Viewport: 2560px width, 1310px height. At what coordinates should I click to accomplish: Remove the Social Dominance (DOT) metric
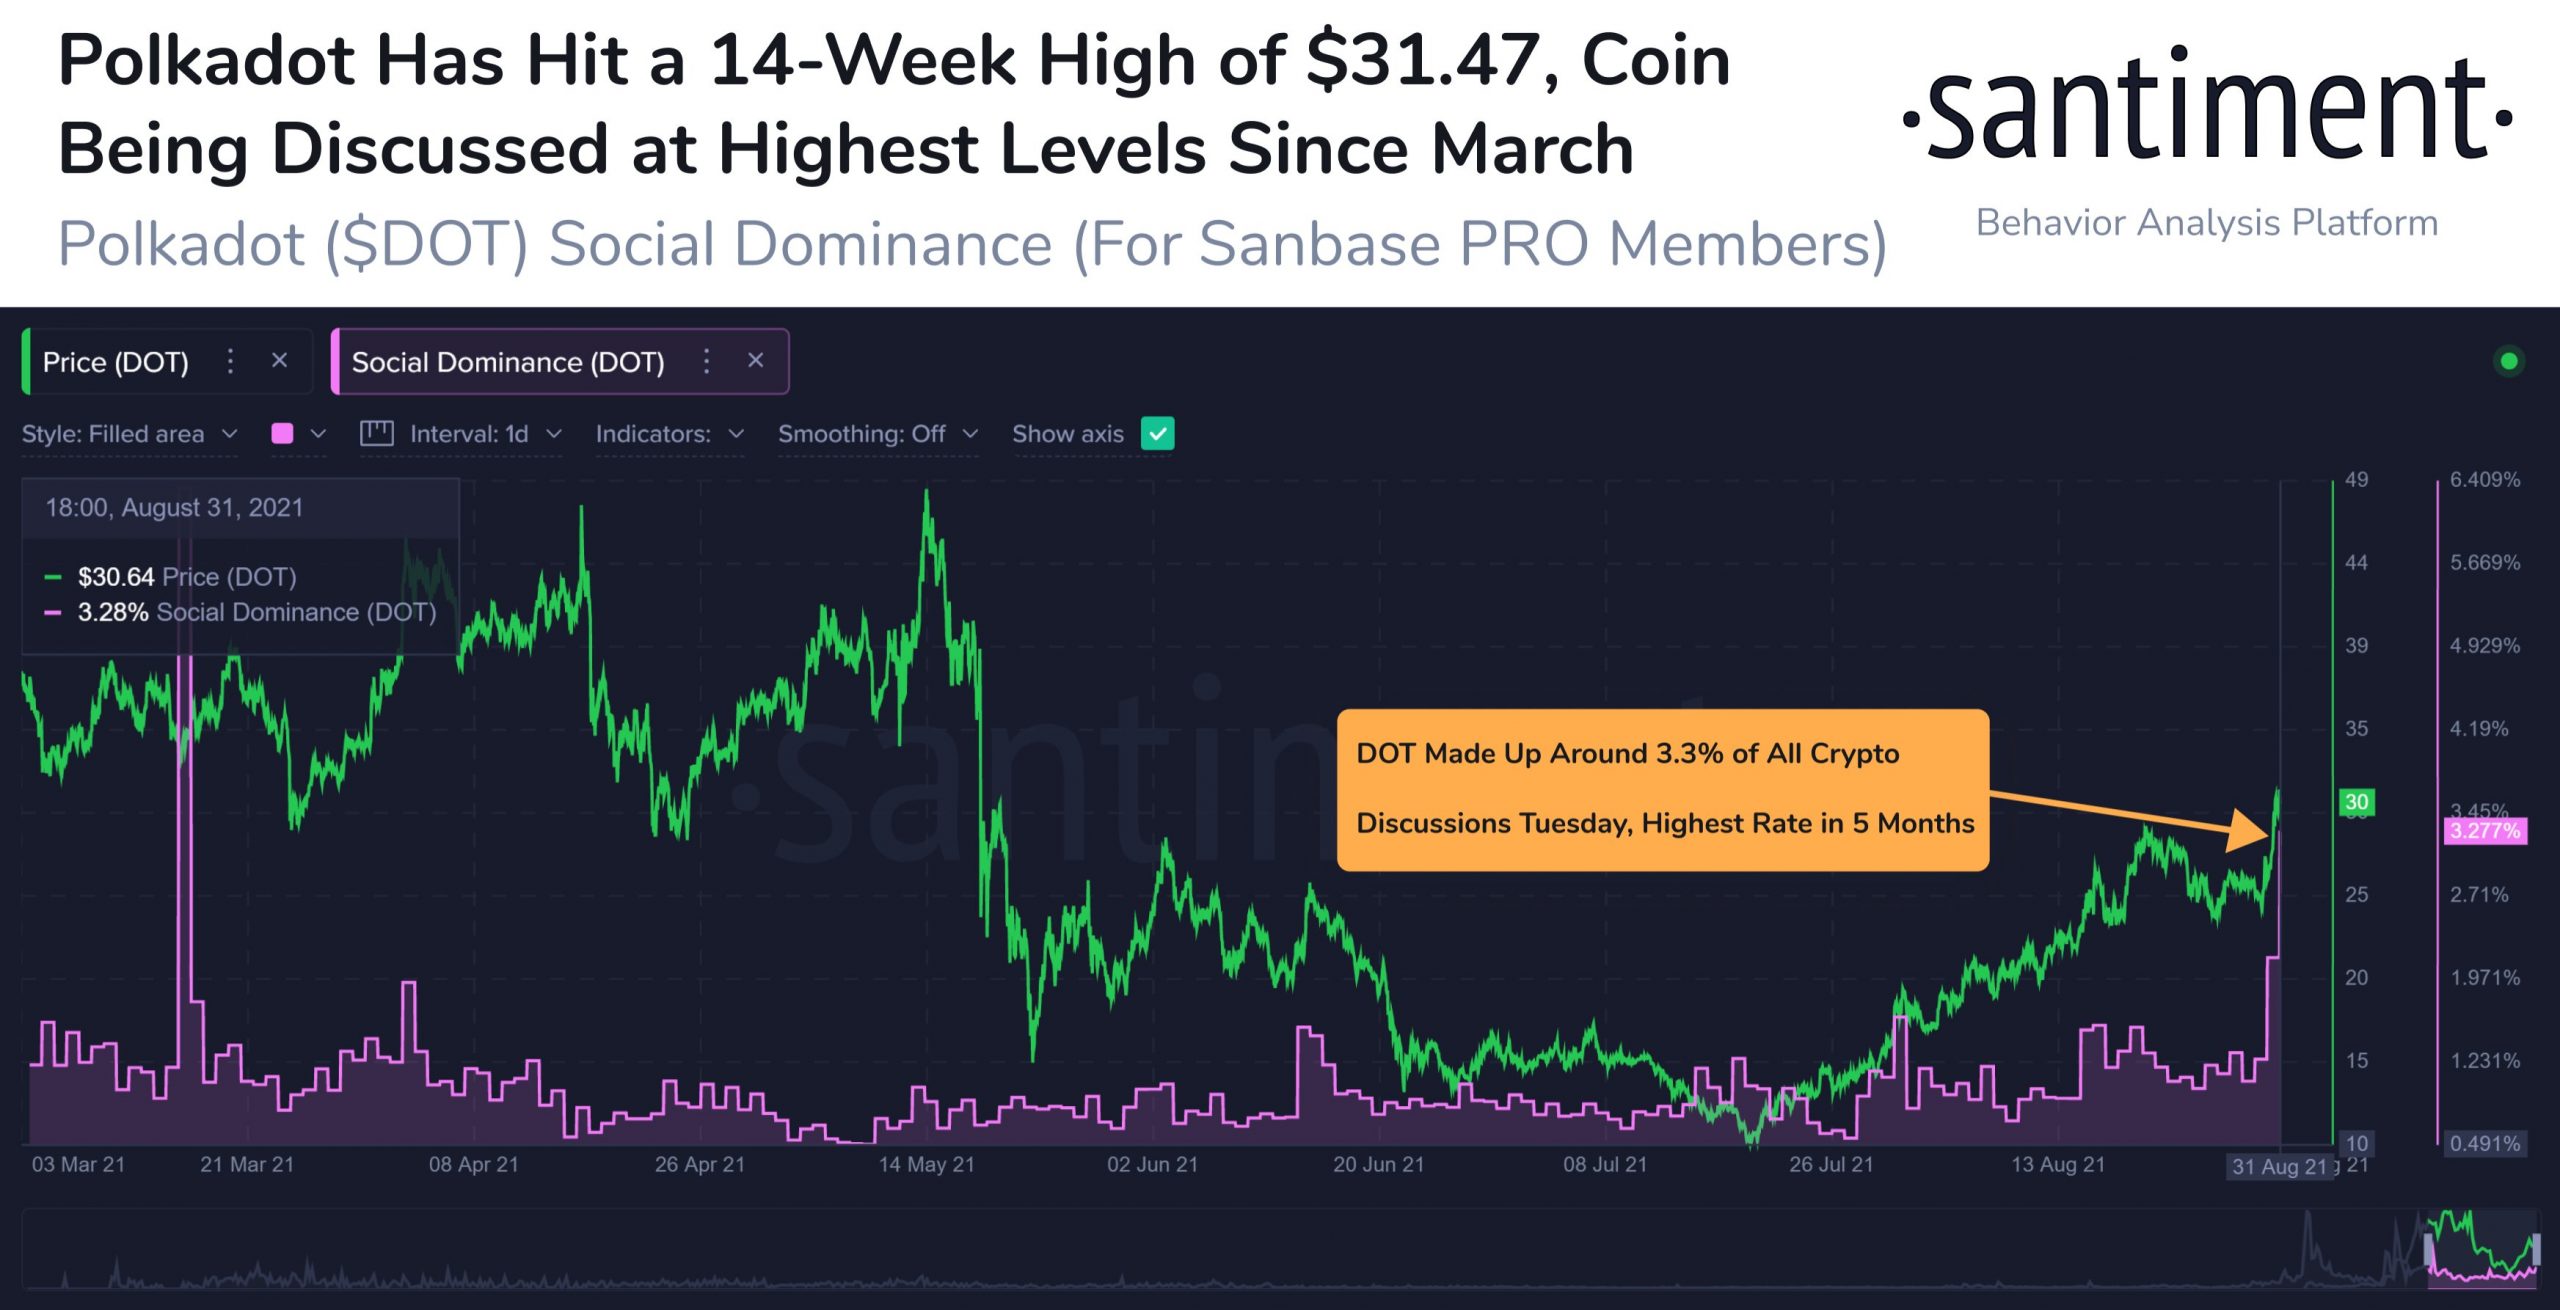point(756,361)
